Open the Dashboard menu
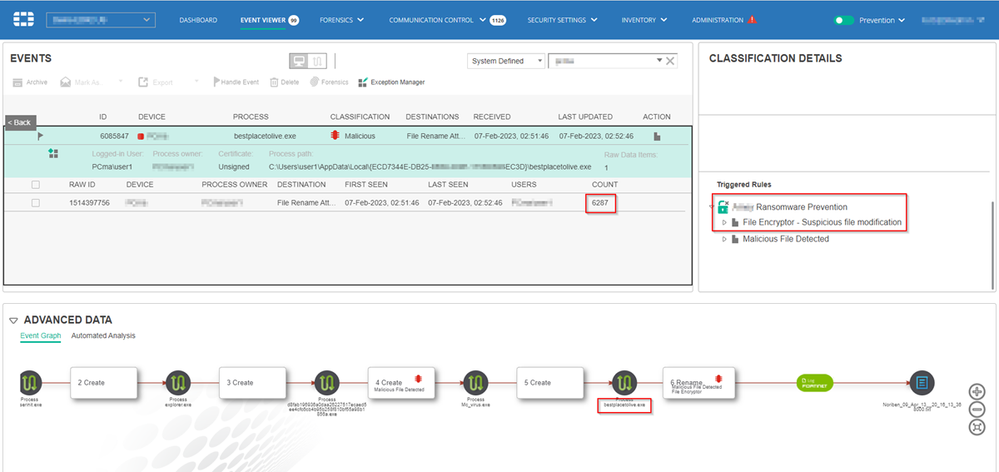 (198, 20)
